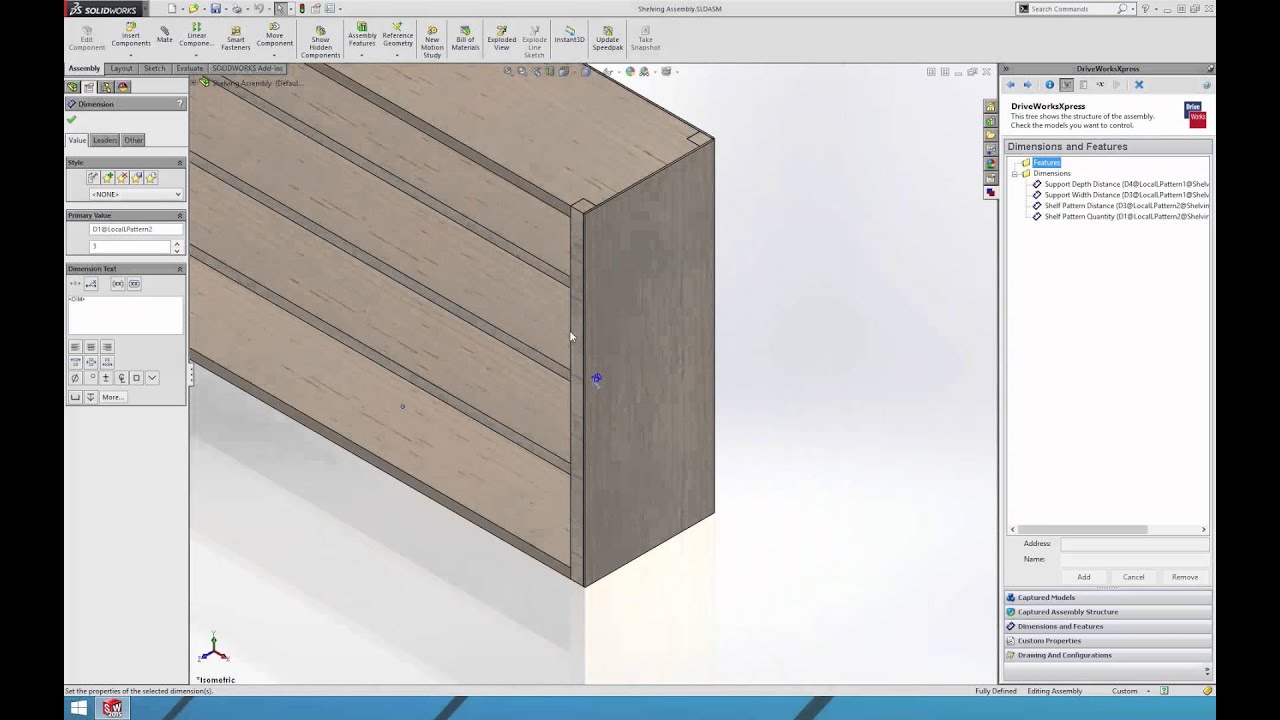The image size is (1280, 720).
Task: Select the Other property tab
Action: coord(133,140)
